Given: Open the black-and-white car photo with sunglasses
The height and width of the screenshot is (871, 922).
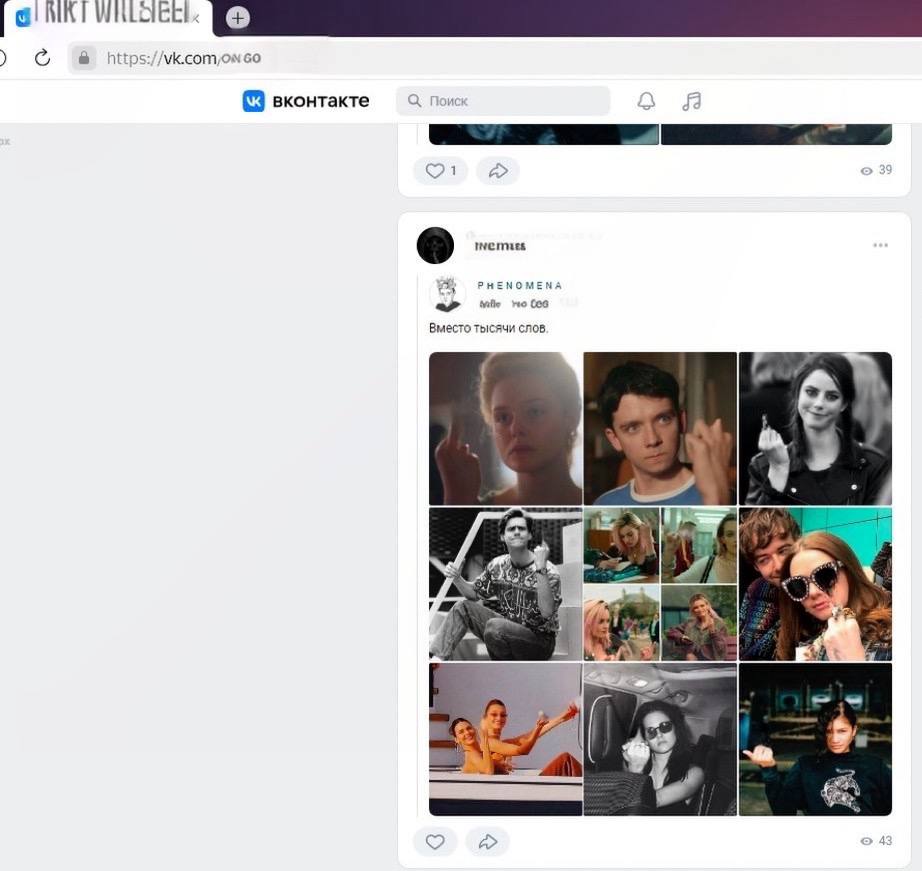Looking at the screenshot, I should click(x=660, y=739).
